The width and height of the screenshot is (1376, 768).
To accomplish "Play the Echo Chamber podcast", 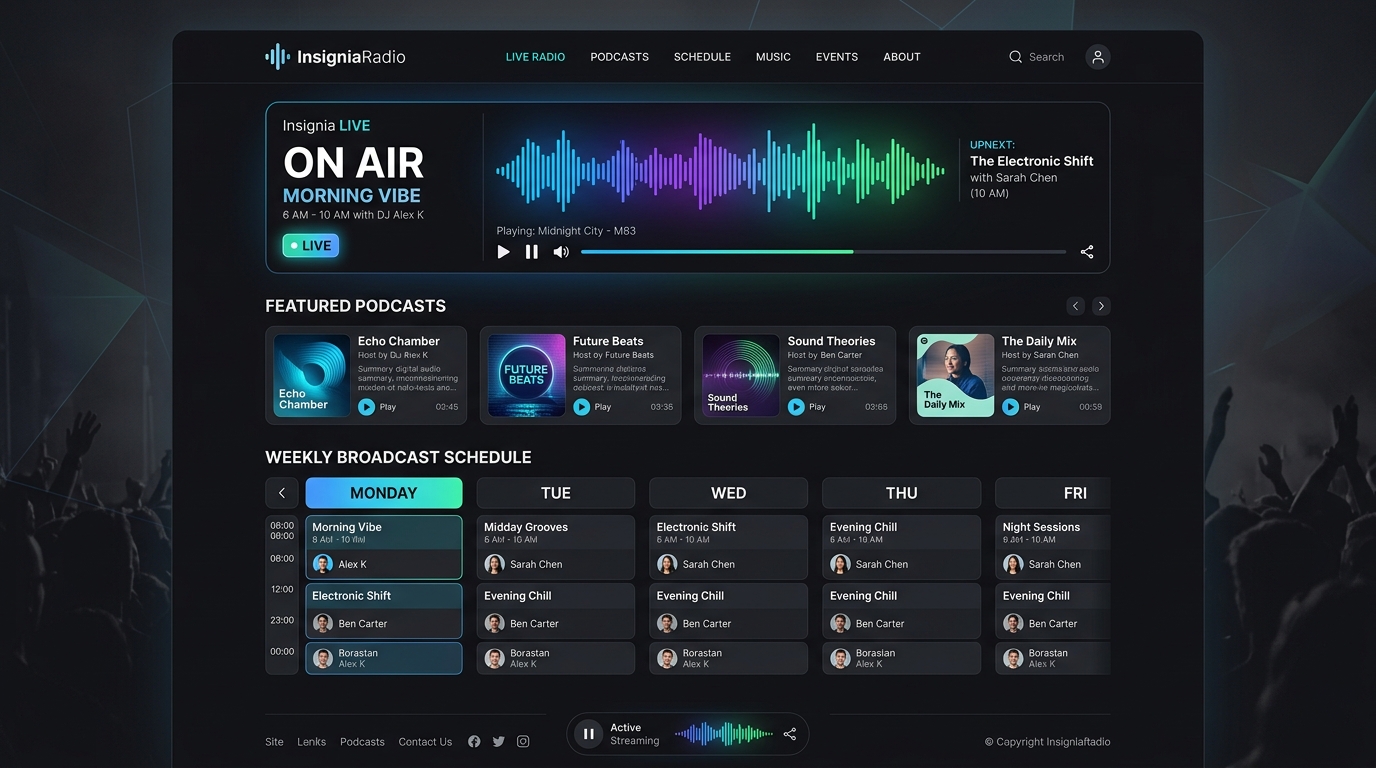I will 367,407.
